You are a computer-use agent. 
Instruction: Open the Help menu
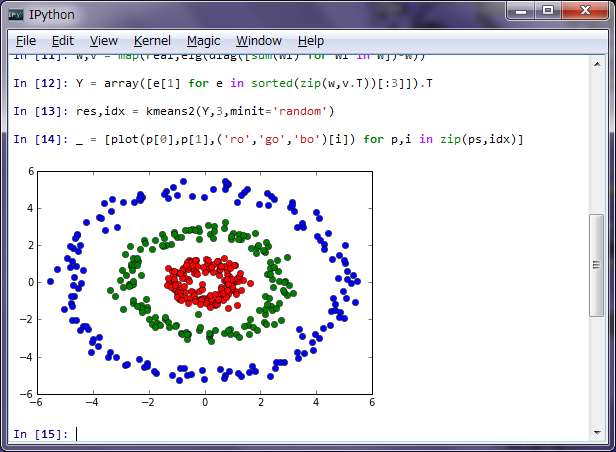[x=311, y=41]
